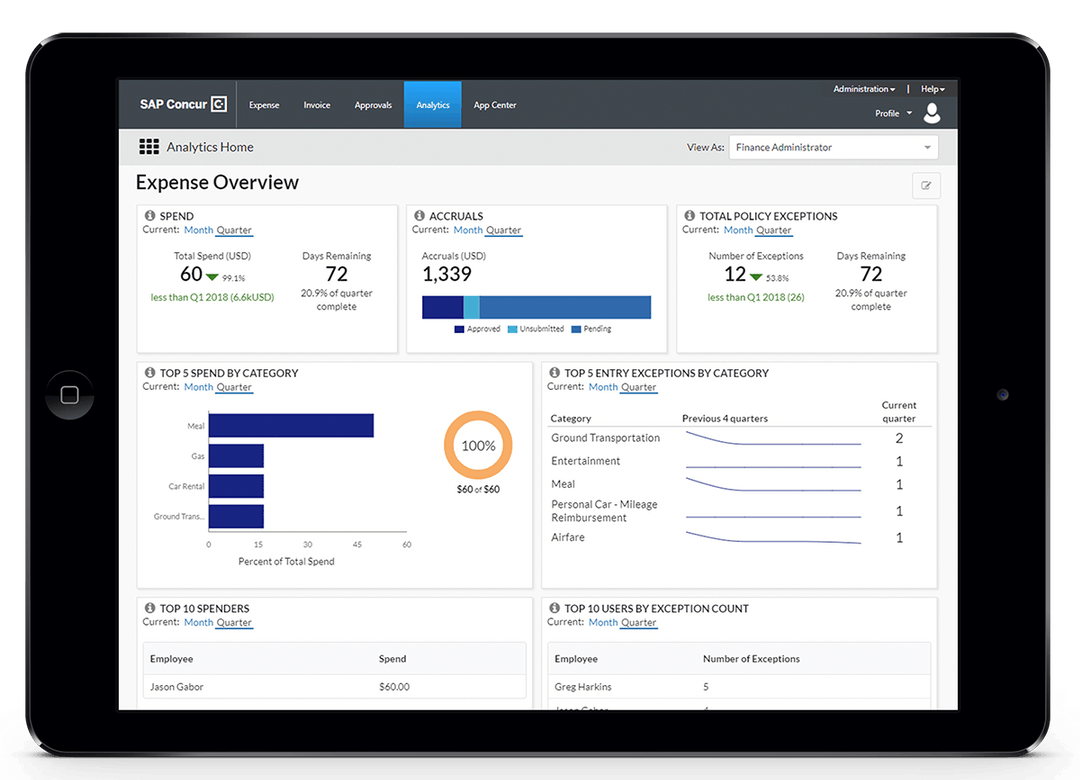Expand the Help menu

pyautogui.click(x=930, y=89)
